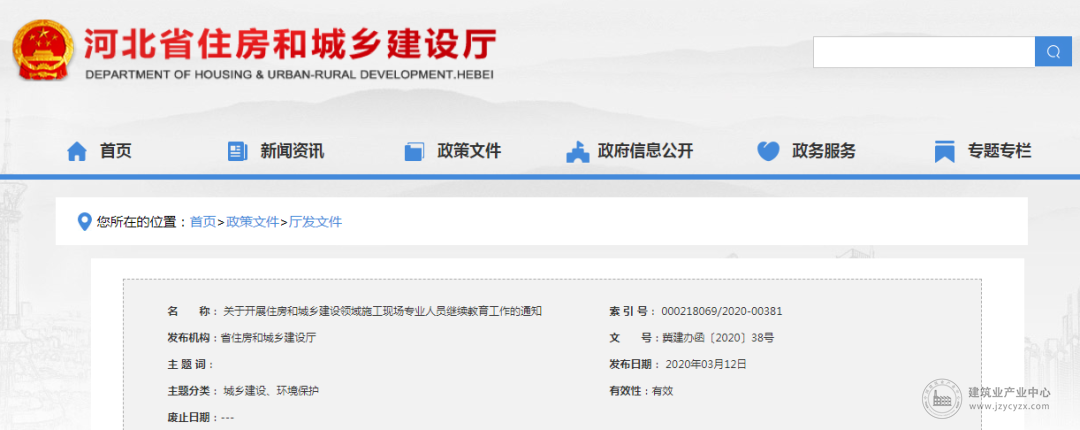
Task: Click the 主题词 field label
Action: point(191,364)
